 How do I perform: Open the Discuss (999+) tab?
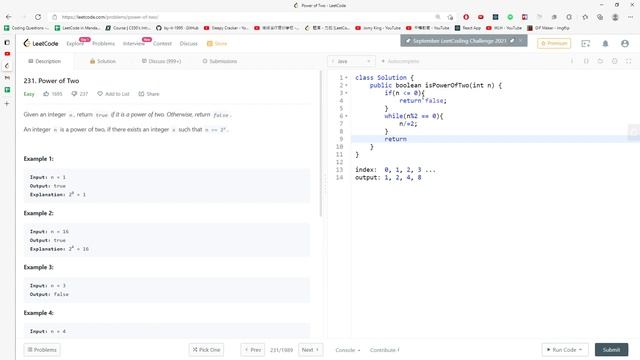point(161,61)
